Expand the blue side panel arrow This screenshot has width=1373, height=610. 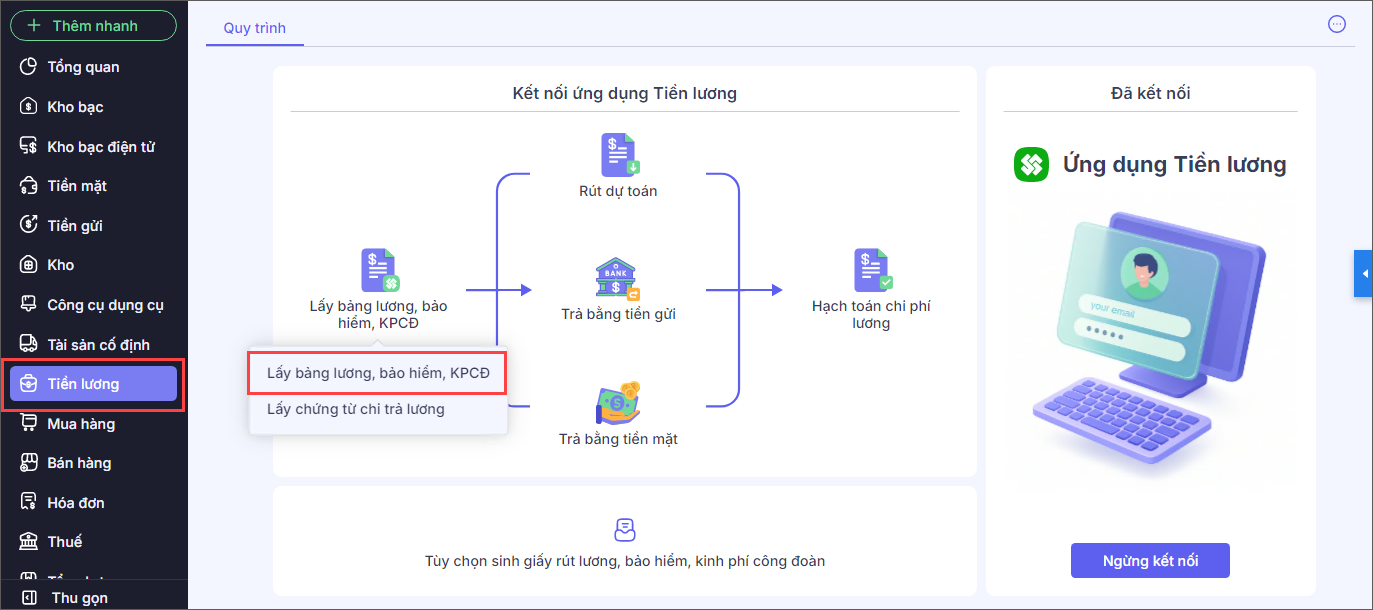tap(1363, 274)
